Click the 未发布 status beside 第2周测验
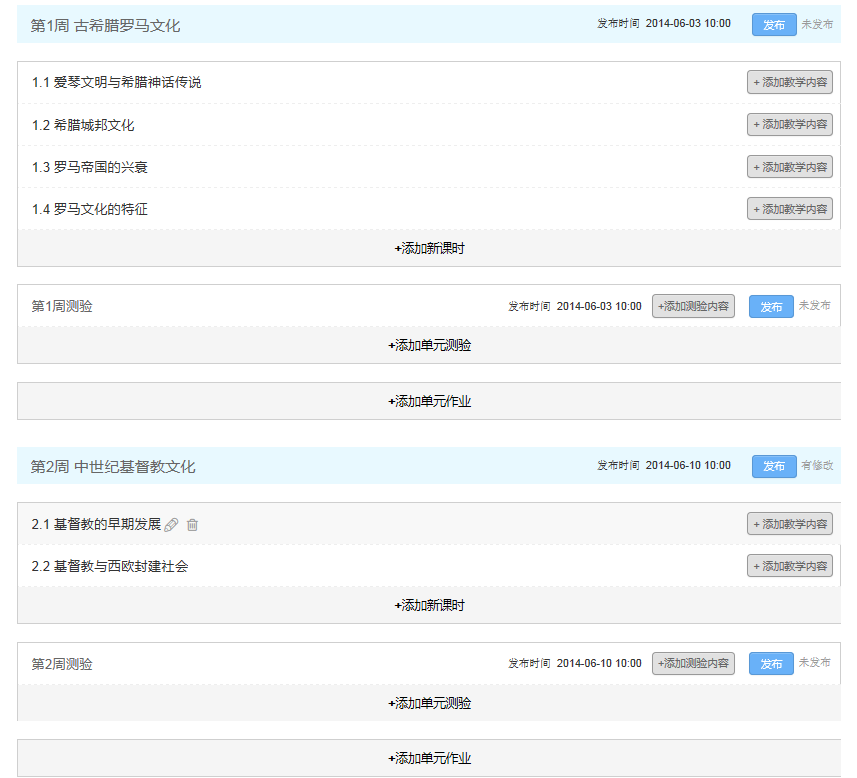857x778 pixels. (814, 662)
